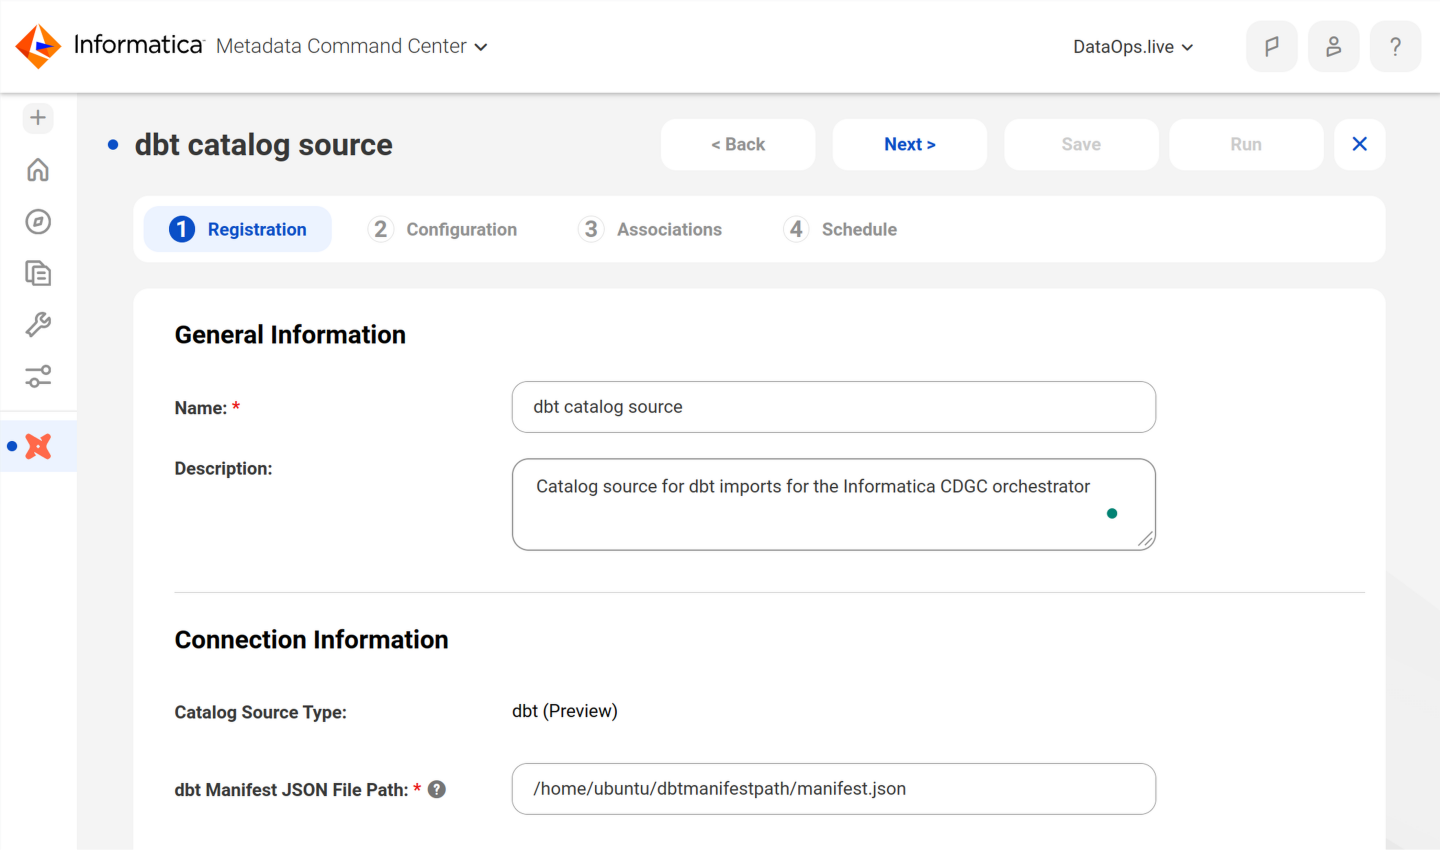1440x850 pixels.
Task: Click the 'dbt (Preview)' catalog source type text
Action: coord(565,711)
